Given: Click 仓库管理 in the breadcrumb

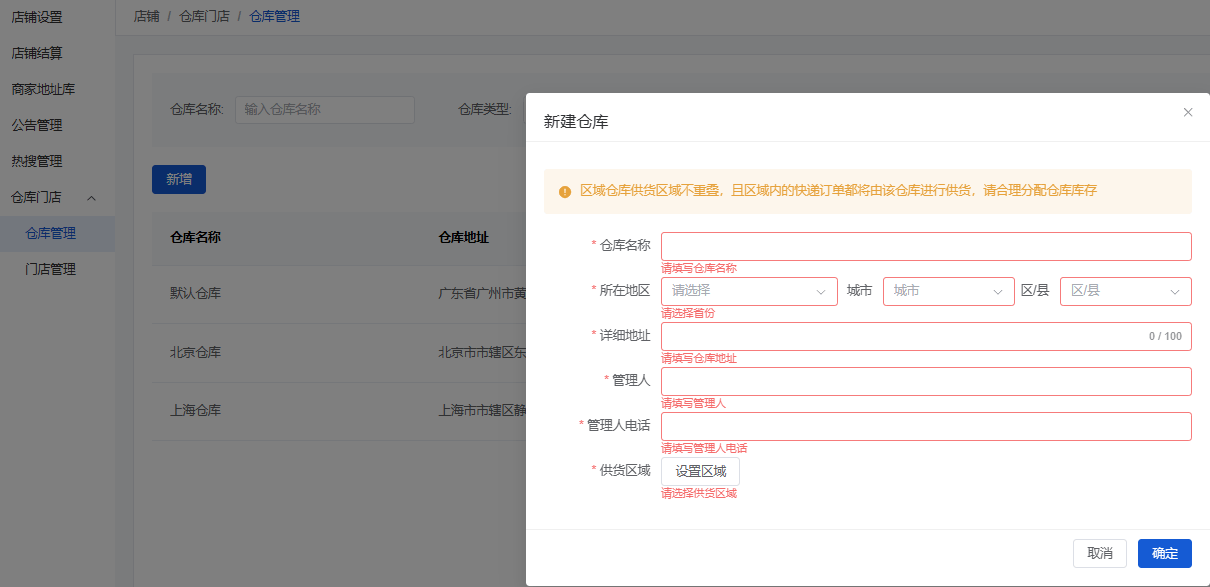Looking at the screenshot, I should (x=274, y=16).
